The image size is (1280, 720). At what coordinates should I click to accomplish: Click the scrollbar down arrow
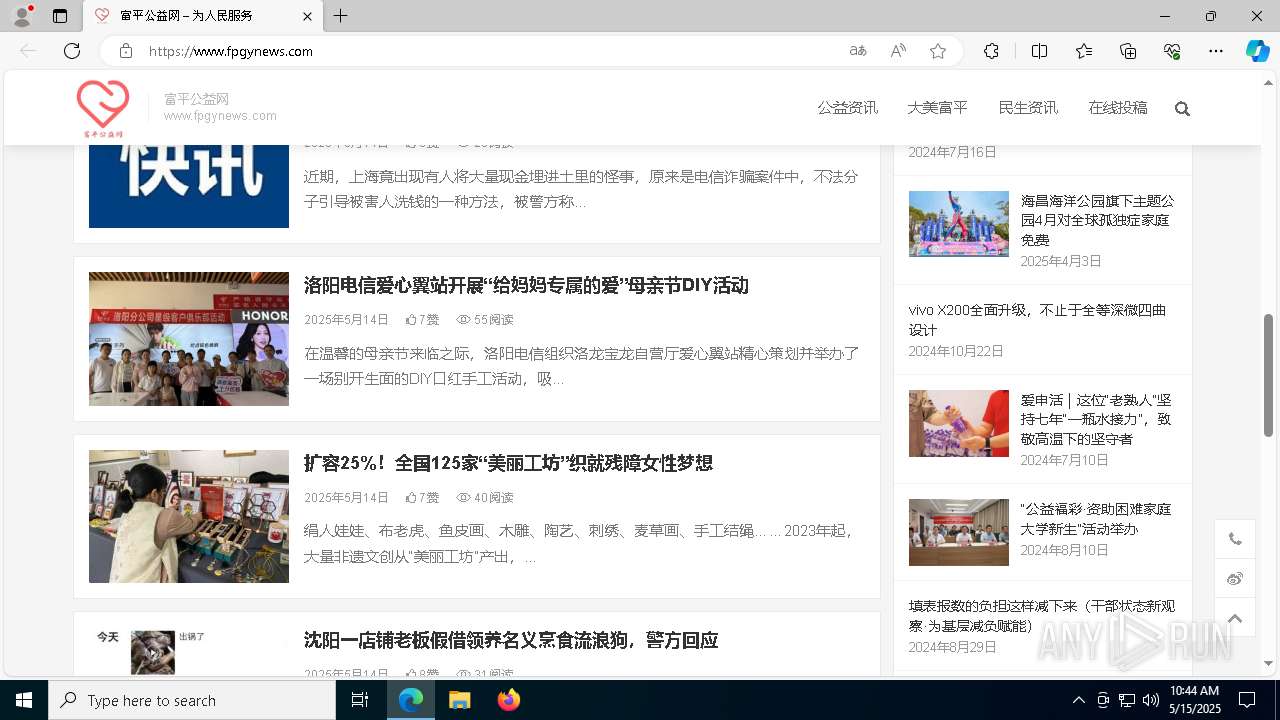coord(1269,663)
